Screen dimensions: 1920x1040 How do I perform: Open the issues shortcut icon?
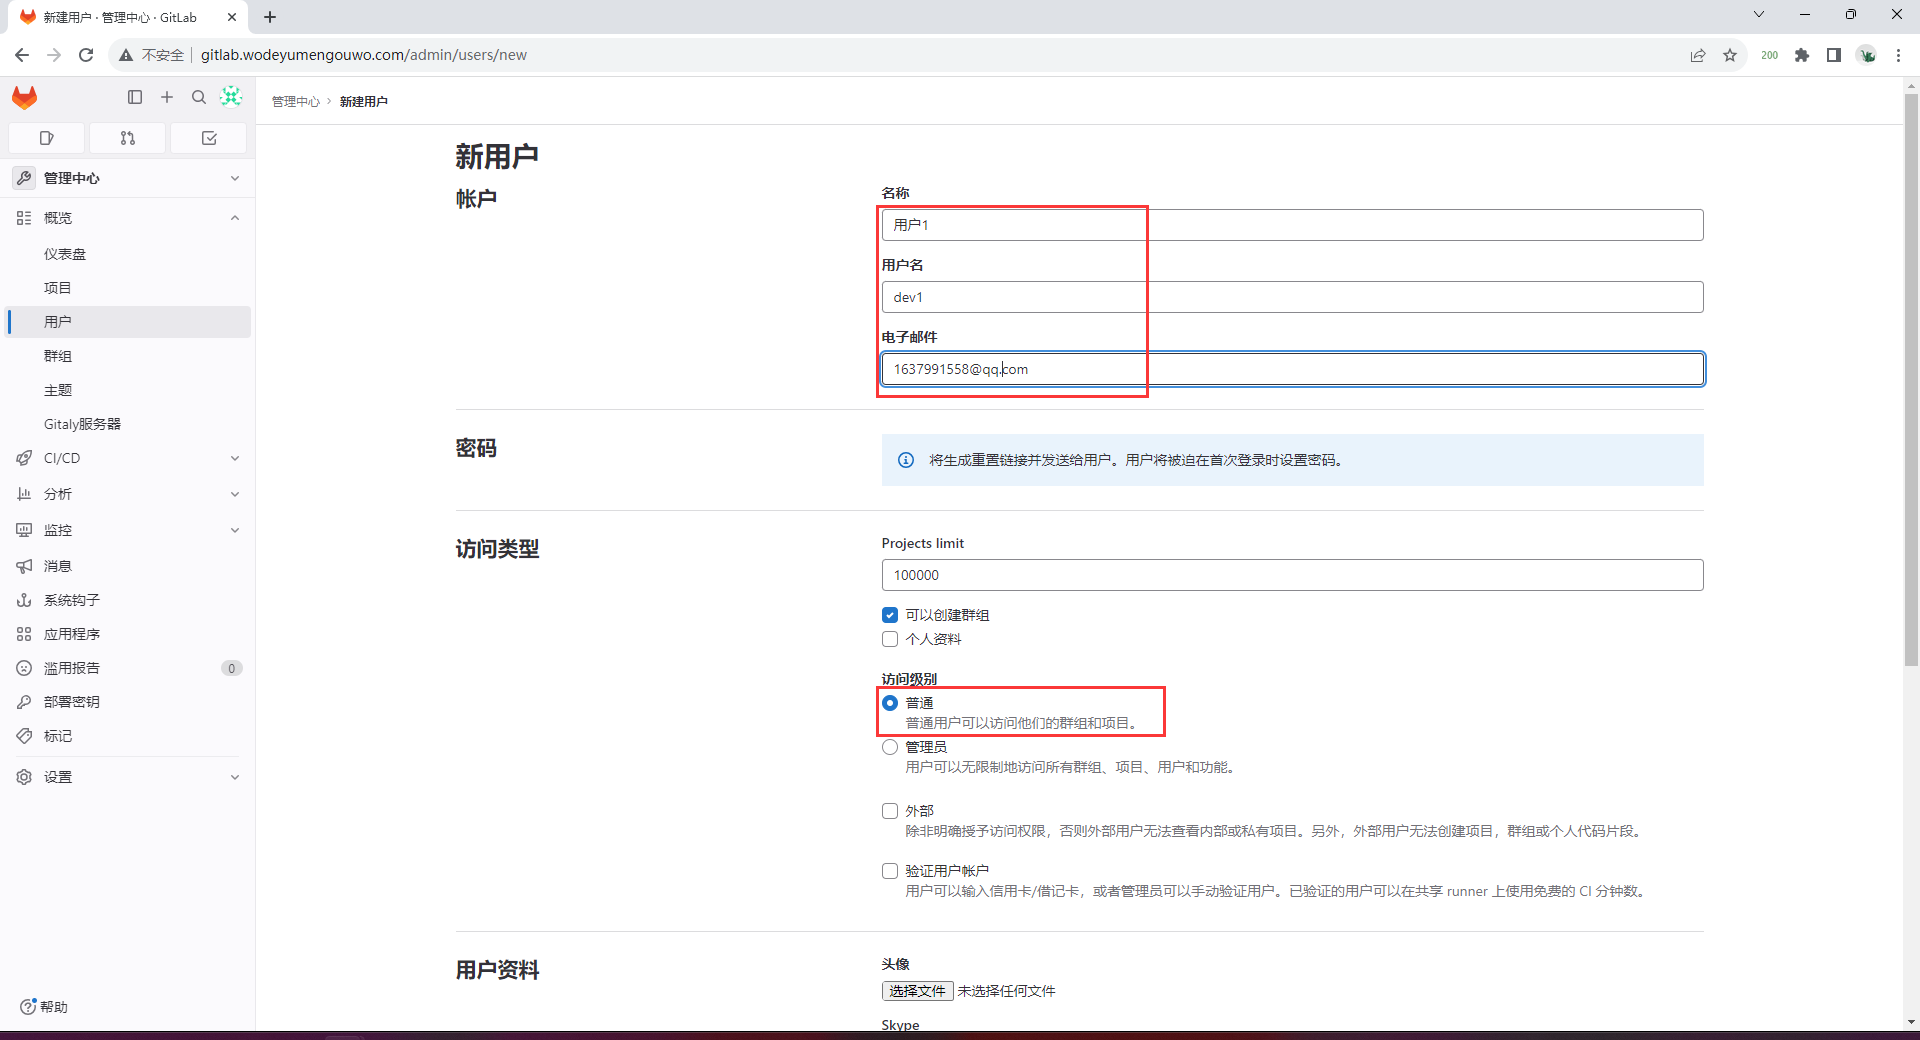tap(46, 138)
